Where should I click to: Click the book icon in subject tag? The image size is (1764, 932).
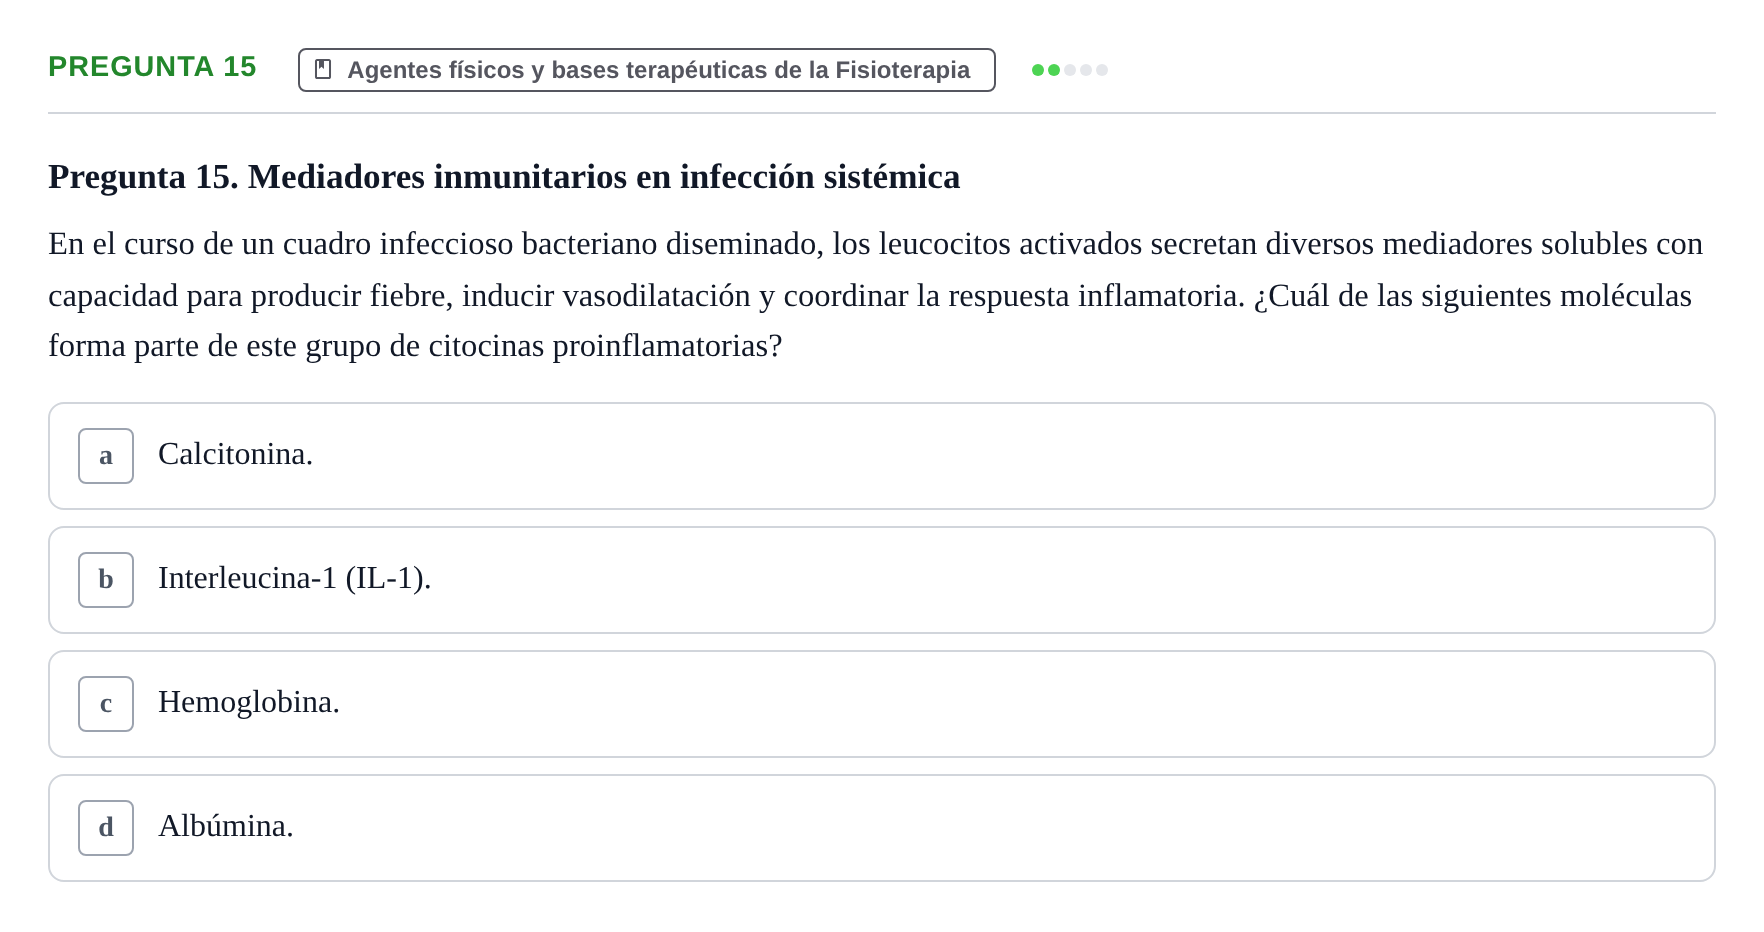pos(323,69)
